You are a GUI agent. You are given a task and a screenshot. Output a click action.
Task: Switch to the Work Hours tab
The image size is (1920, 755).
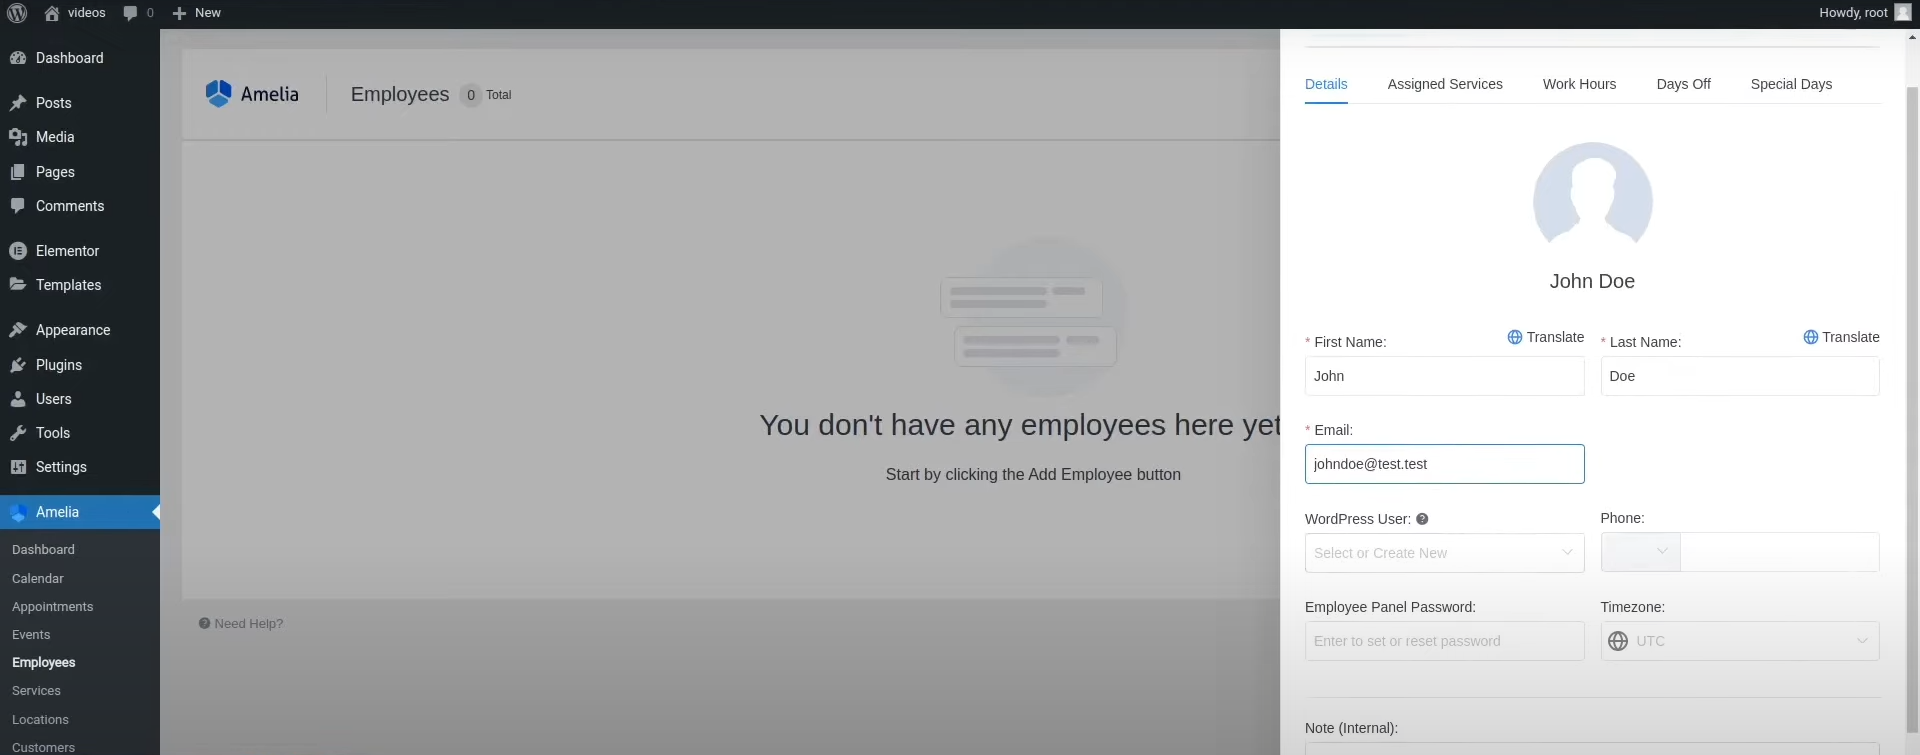1578,84
